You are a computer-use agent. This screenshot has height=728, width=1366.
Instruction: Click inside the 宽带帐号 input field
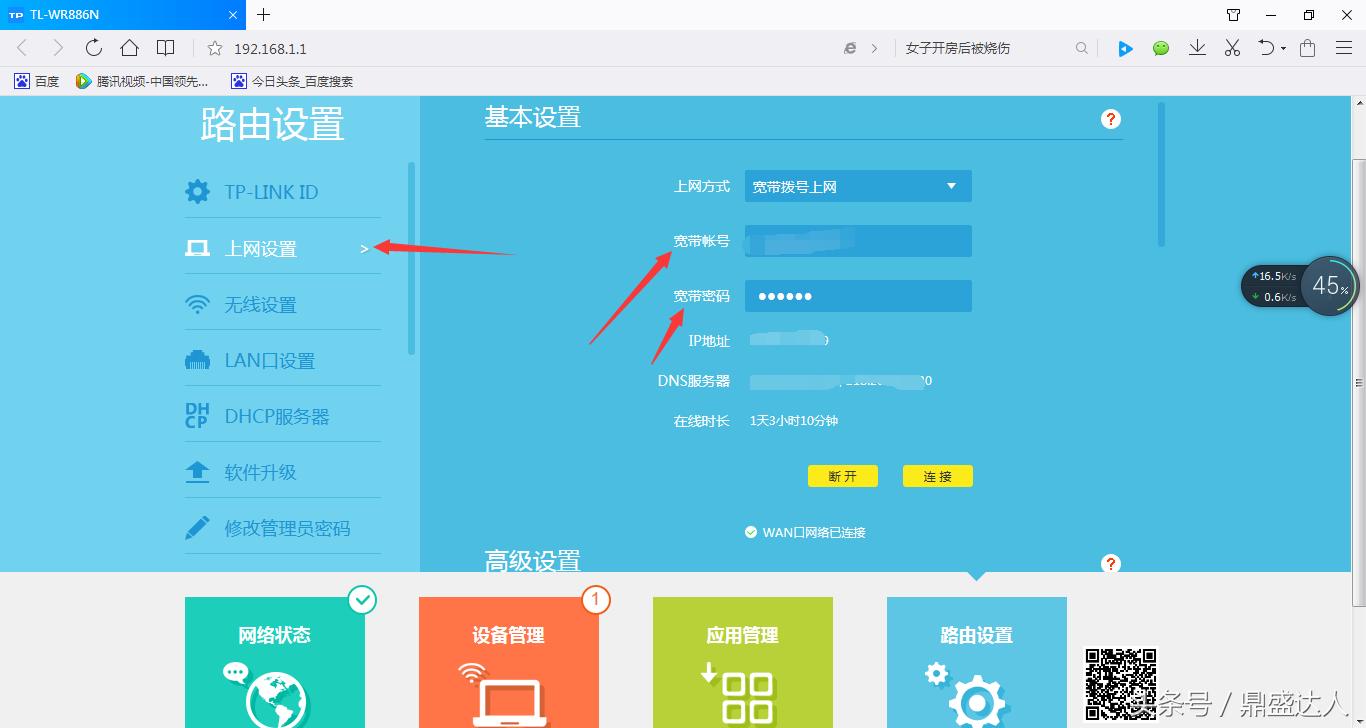pyautogui.click(x=857, y=241)
